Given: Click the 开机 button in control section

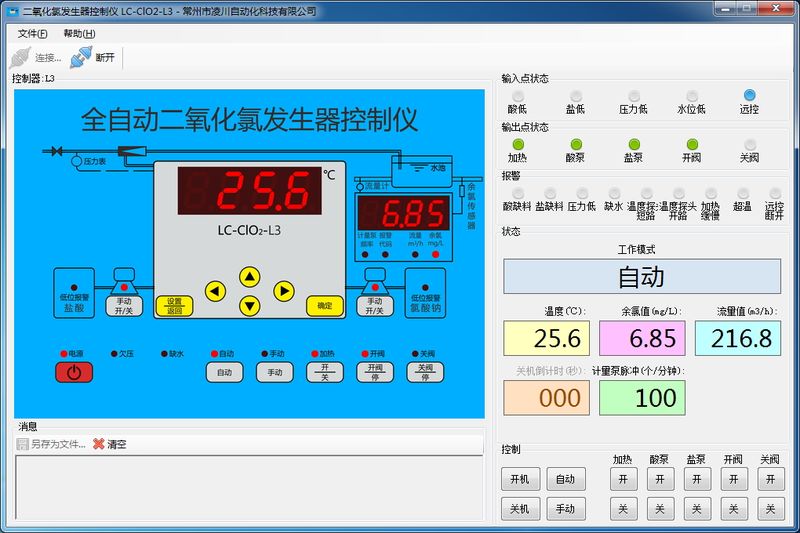Looking at the screenshot, I should (x=520, y=480).
